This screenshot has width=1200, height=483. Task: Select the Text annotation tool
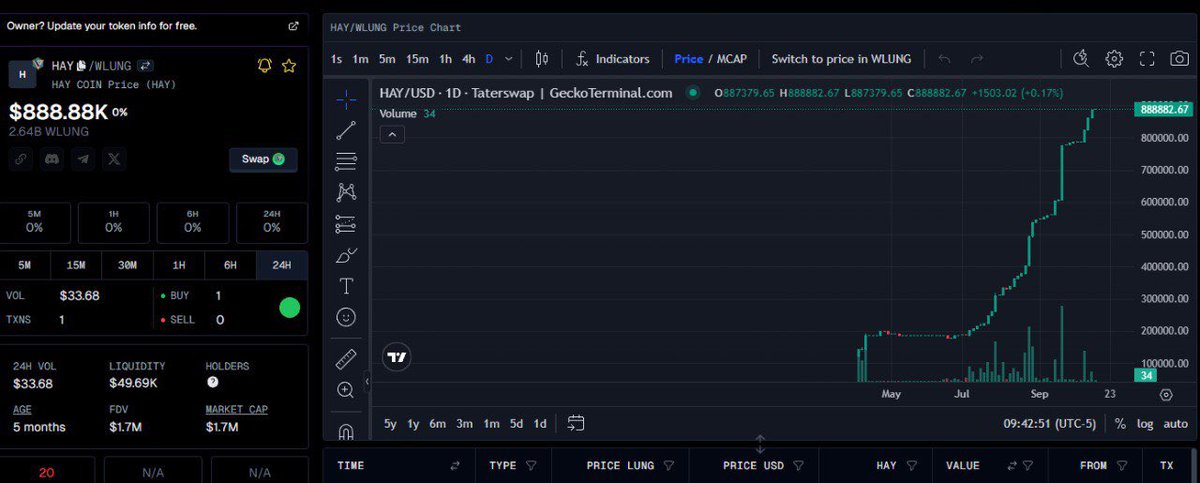pyautogui.click(x=346, y=286)
